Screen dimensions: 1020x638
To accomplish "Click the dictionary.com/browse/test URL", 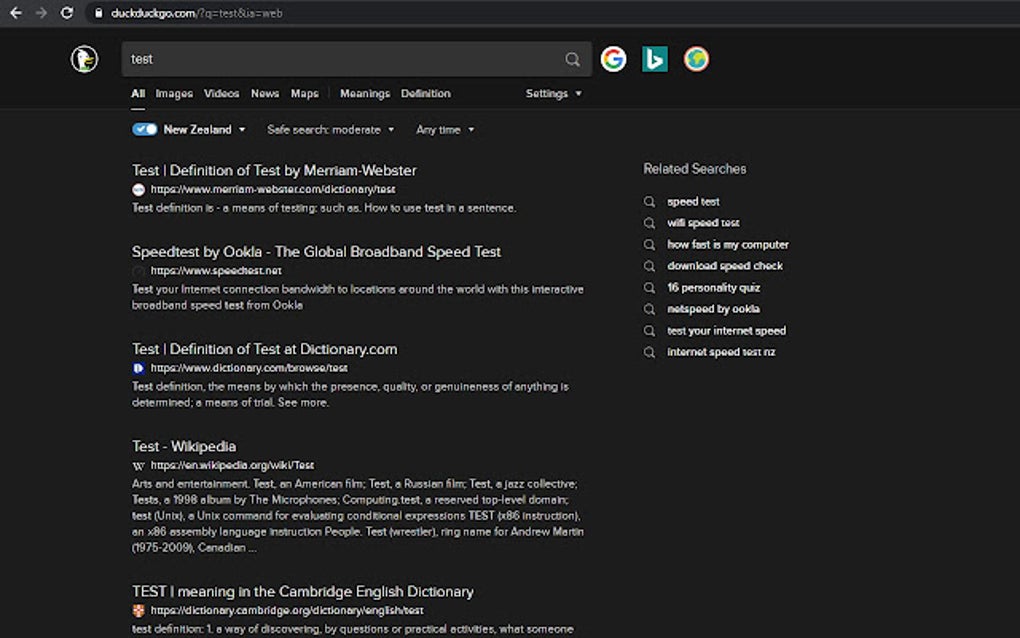I will tap(249, 368).
